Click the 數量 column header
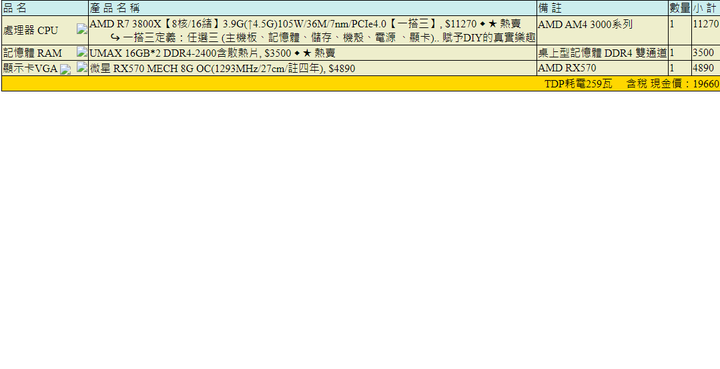 coord(680,8)
